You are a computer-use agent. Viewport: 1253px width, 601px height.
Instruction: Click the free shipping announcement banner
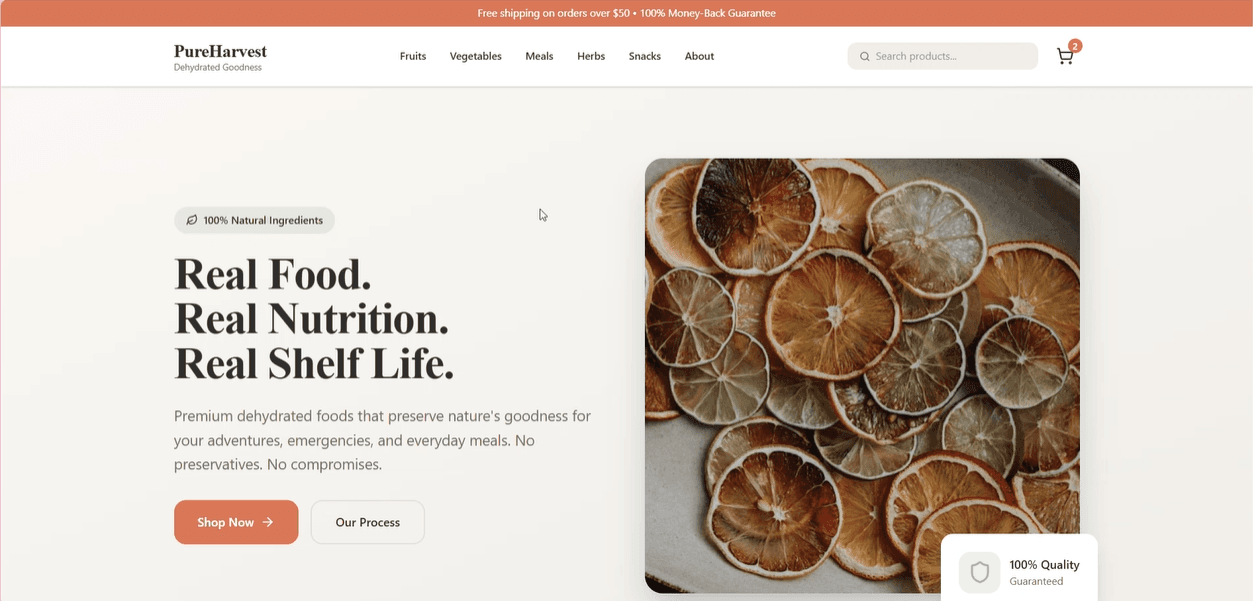pyautogui.click(x=626, y=13)
